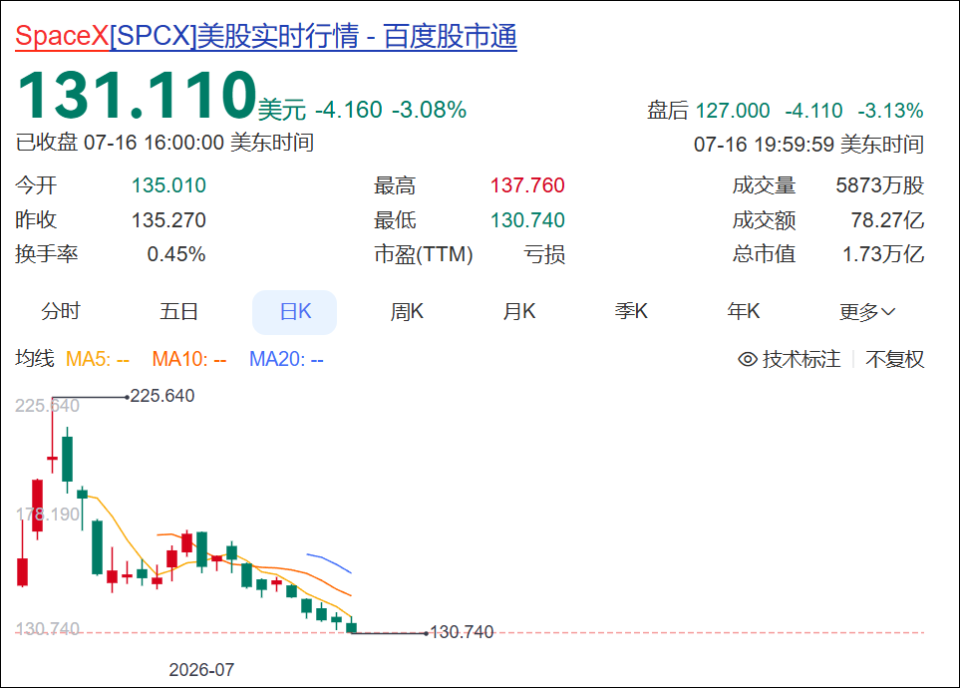Click the 市盈(TTM) value 亏损
The image size is (960, 688).
point(544,255)
